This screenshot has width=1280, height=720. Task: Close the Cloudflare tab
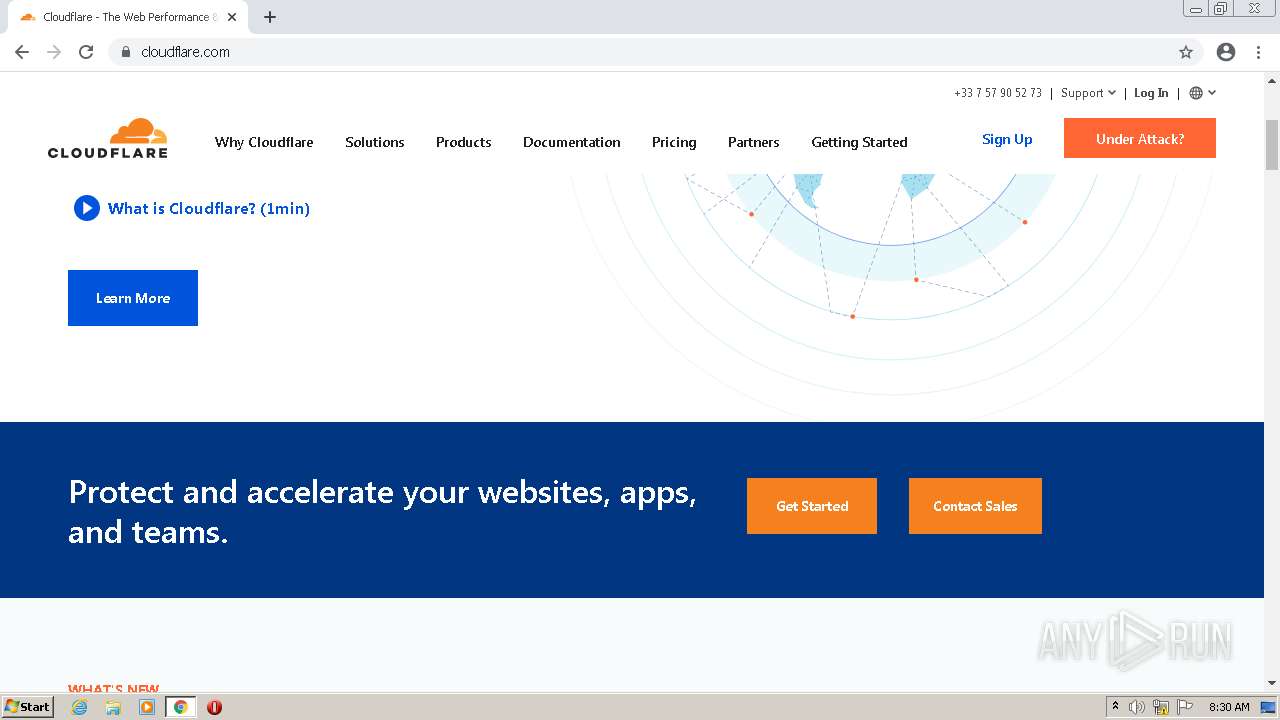click(232, 17)
